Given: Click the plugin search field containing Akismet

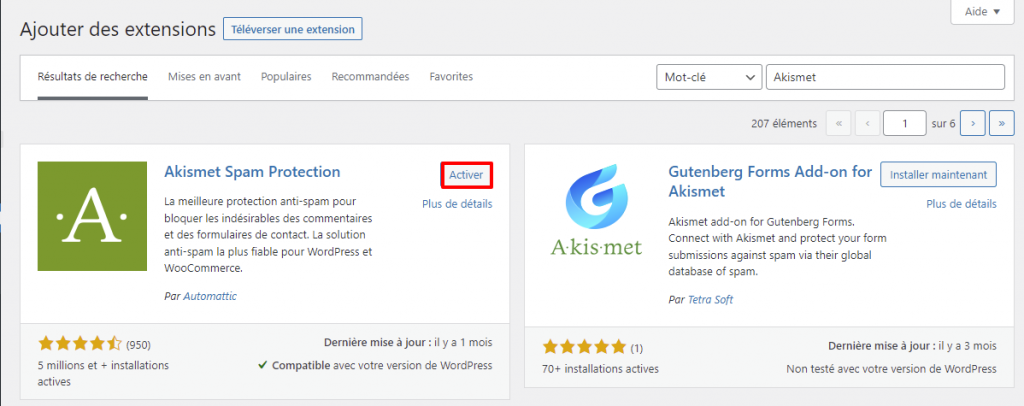Looking at the screenshot, I should click(885, 77).
